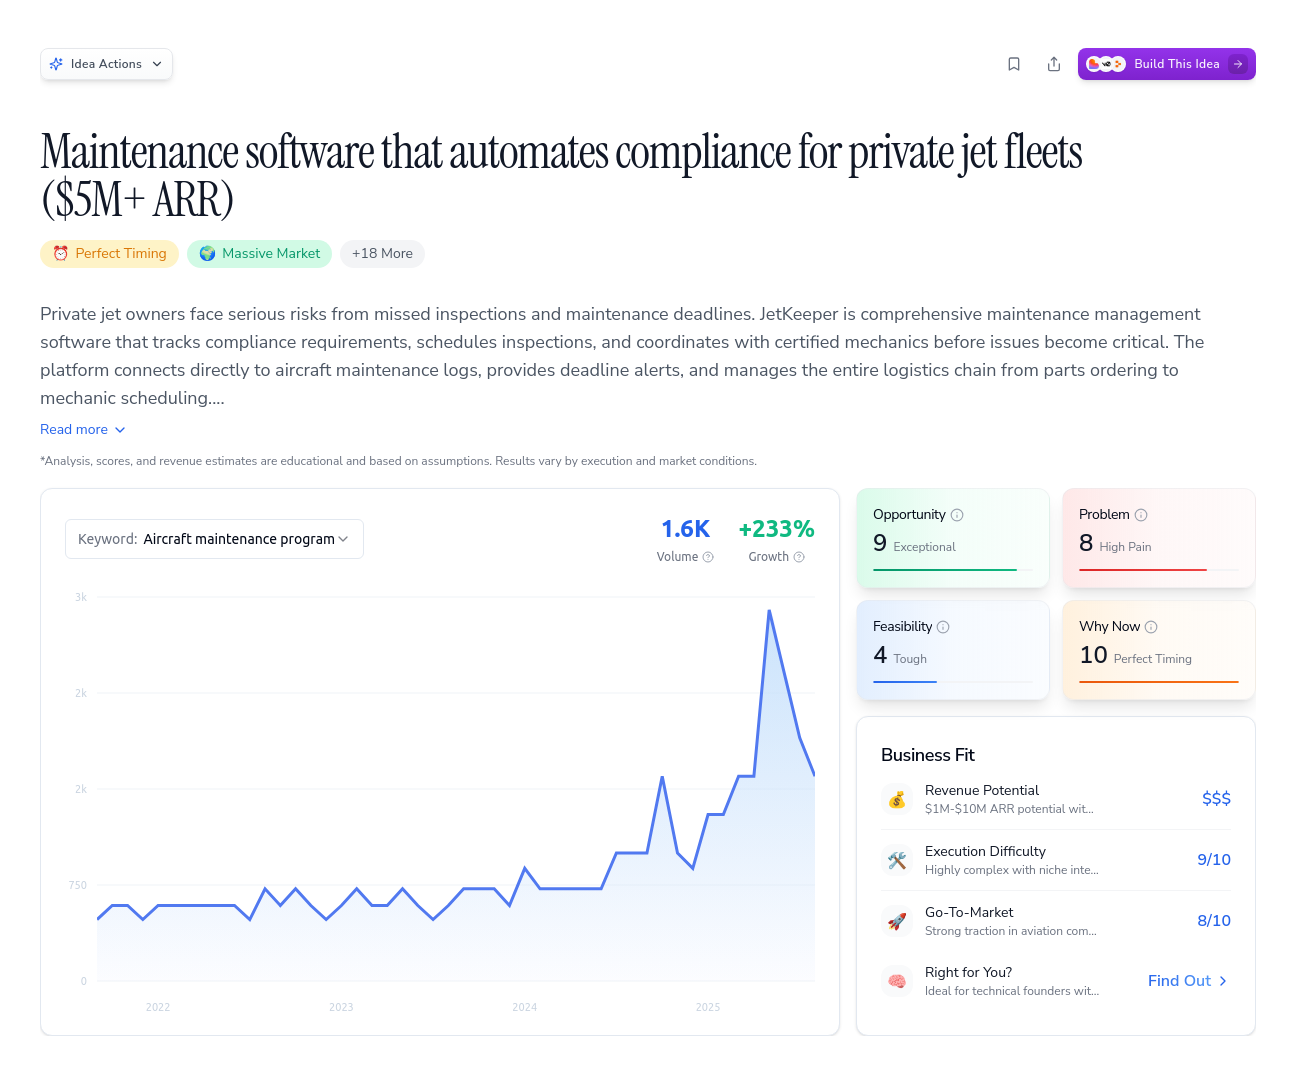Click the rocket icon beside Go-To-Market

pyautogui.click(x=897, y=921)
